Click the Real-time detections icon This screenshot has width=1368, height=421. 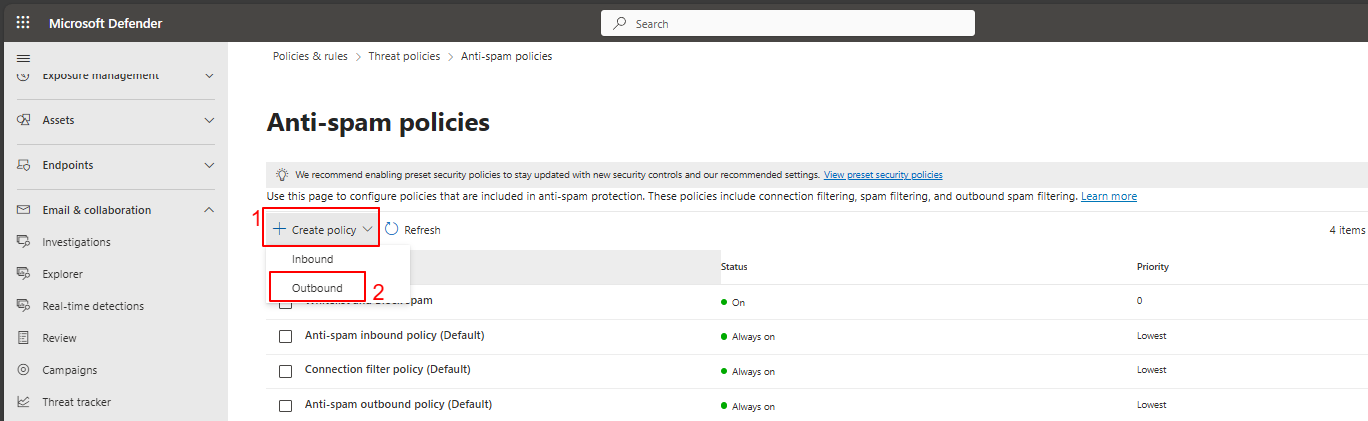(x=23, y=306)
